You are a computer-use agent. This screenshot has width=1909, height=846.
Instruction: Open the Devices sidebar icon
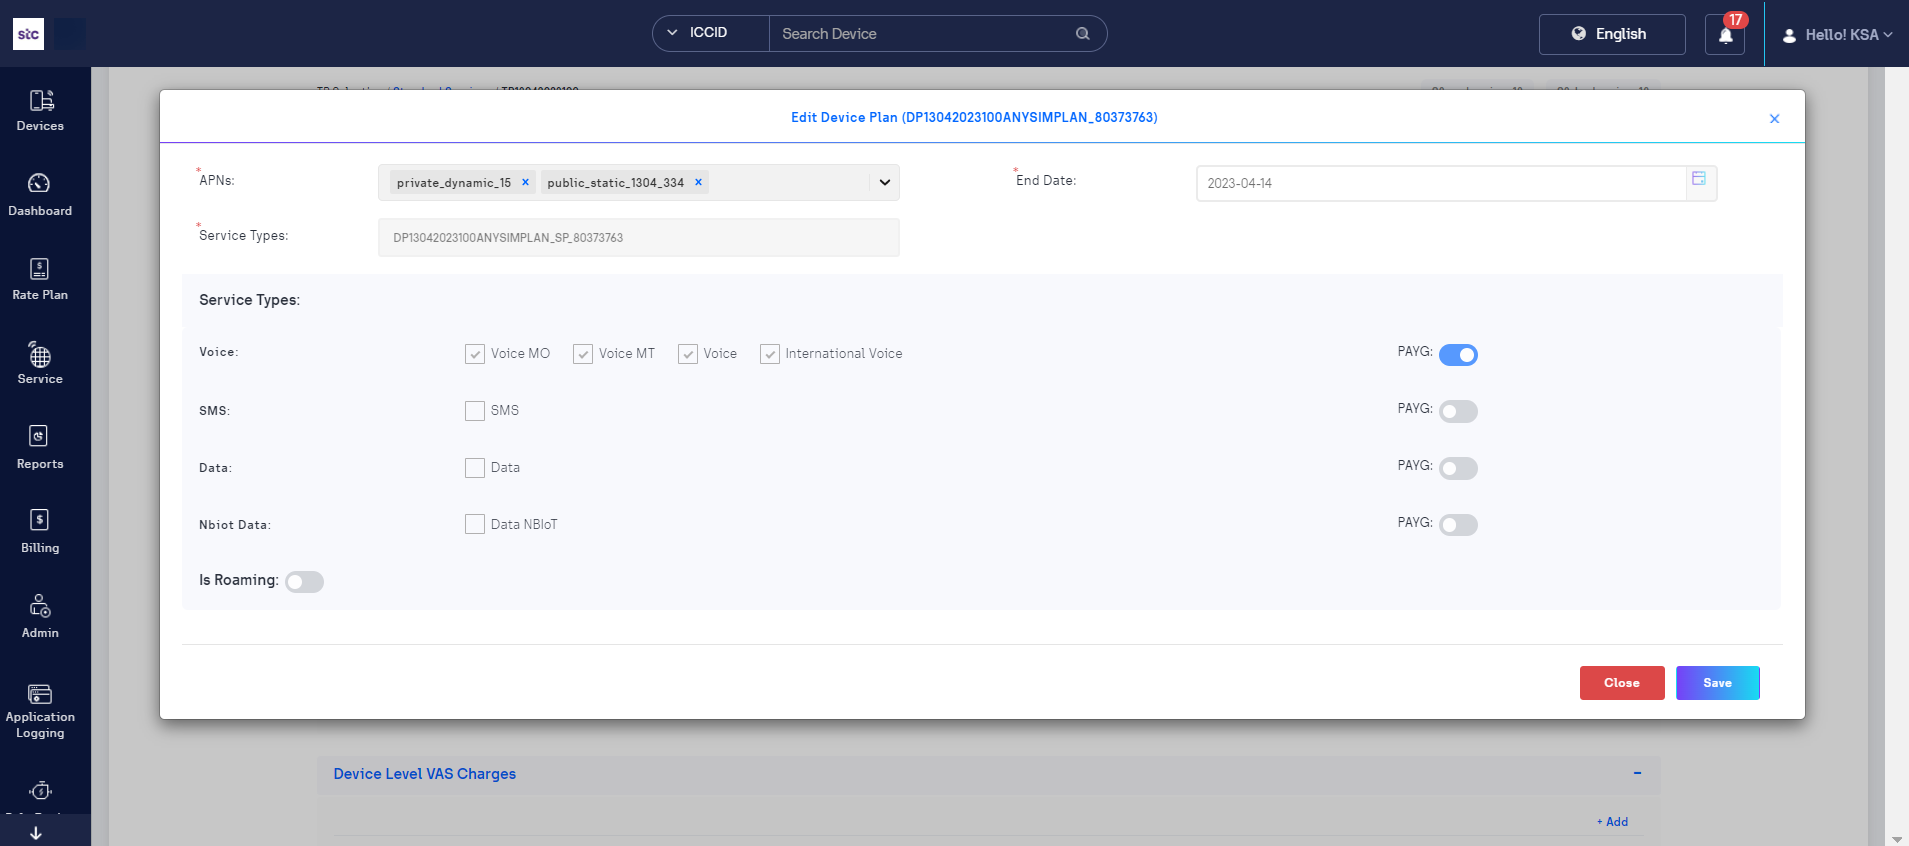point(40,101)
